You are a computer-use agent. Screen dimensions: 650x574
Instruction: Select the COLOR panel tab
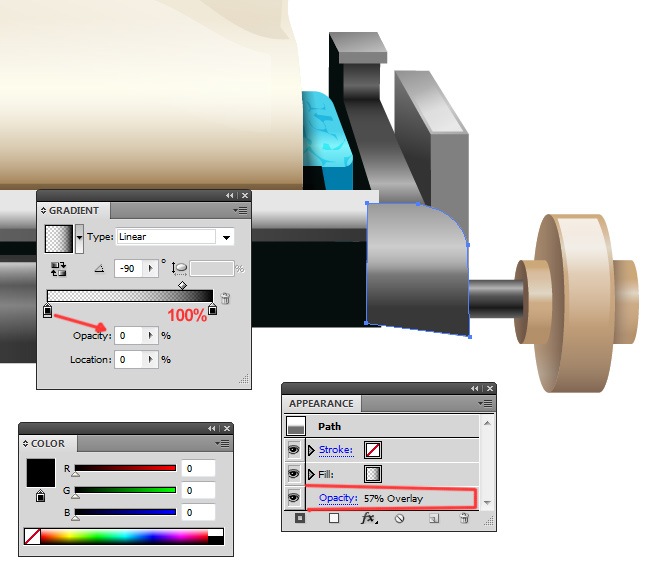(48, 443)
